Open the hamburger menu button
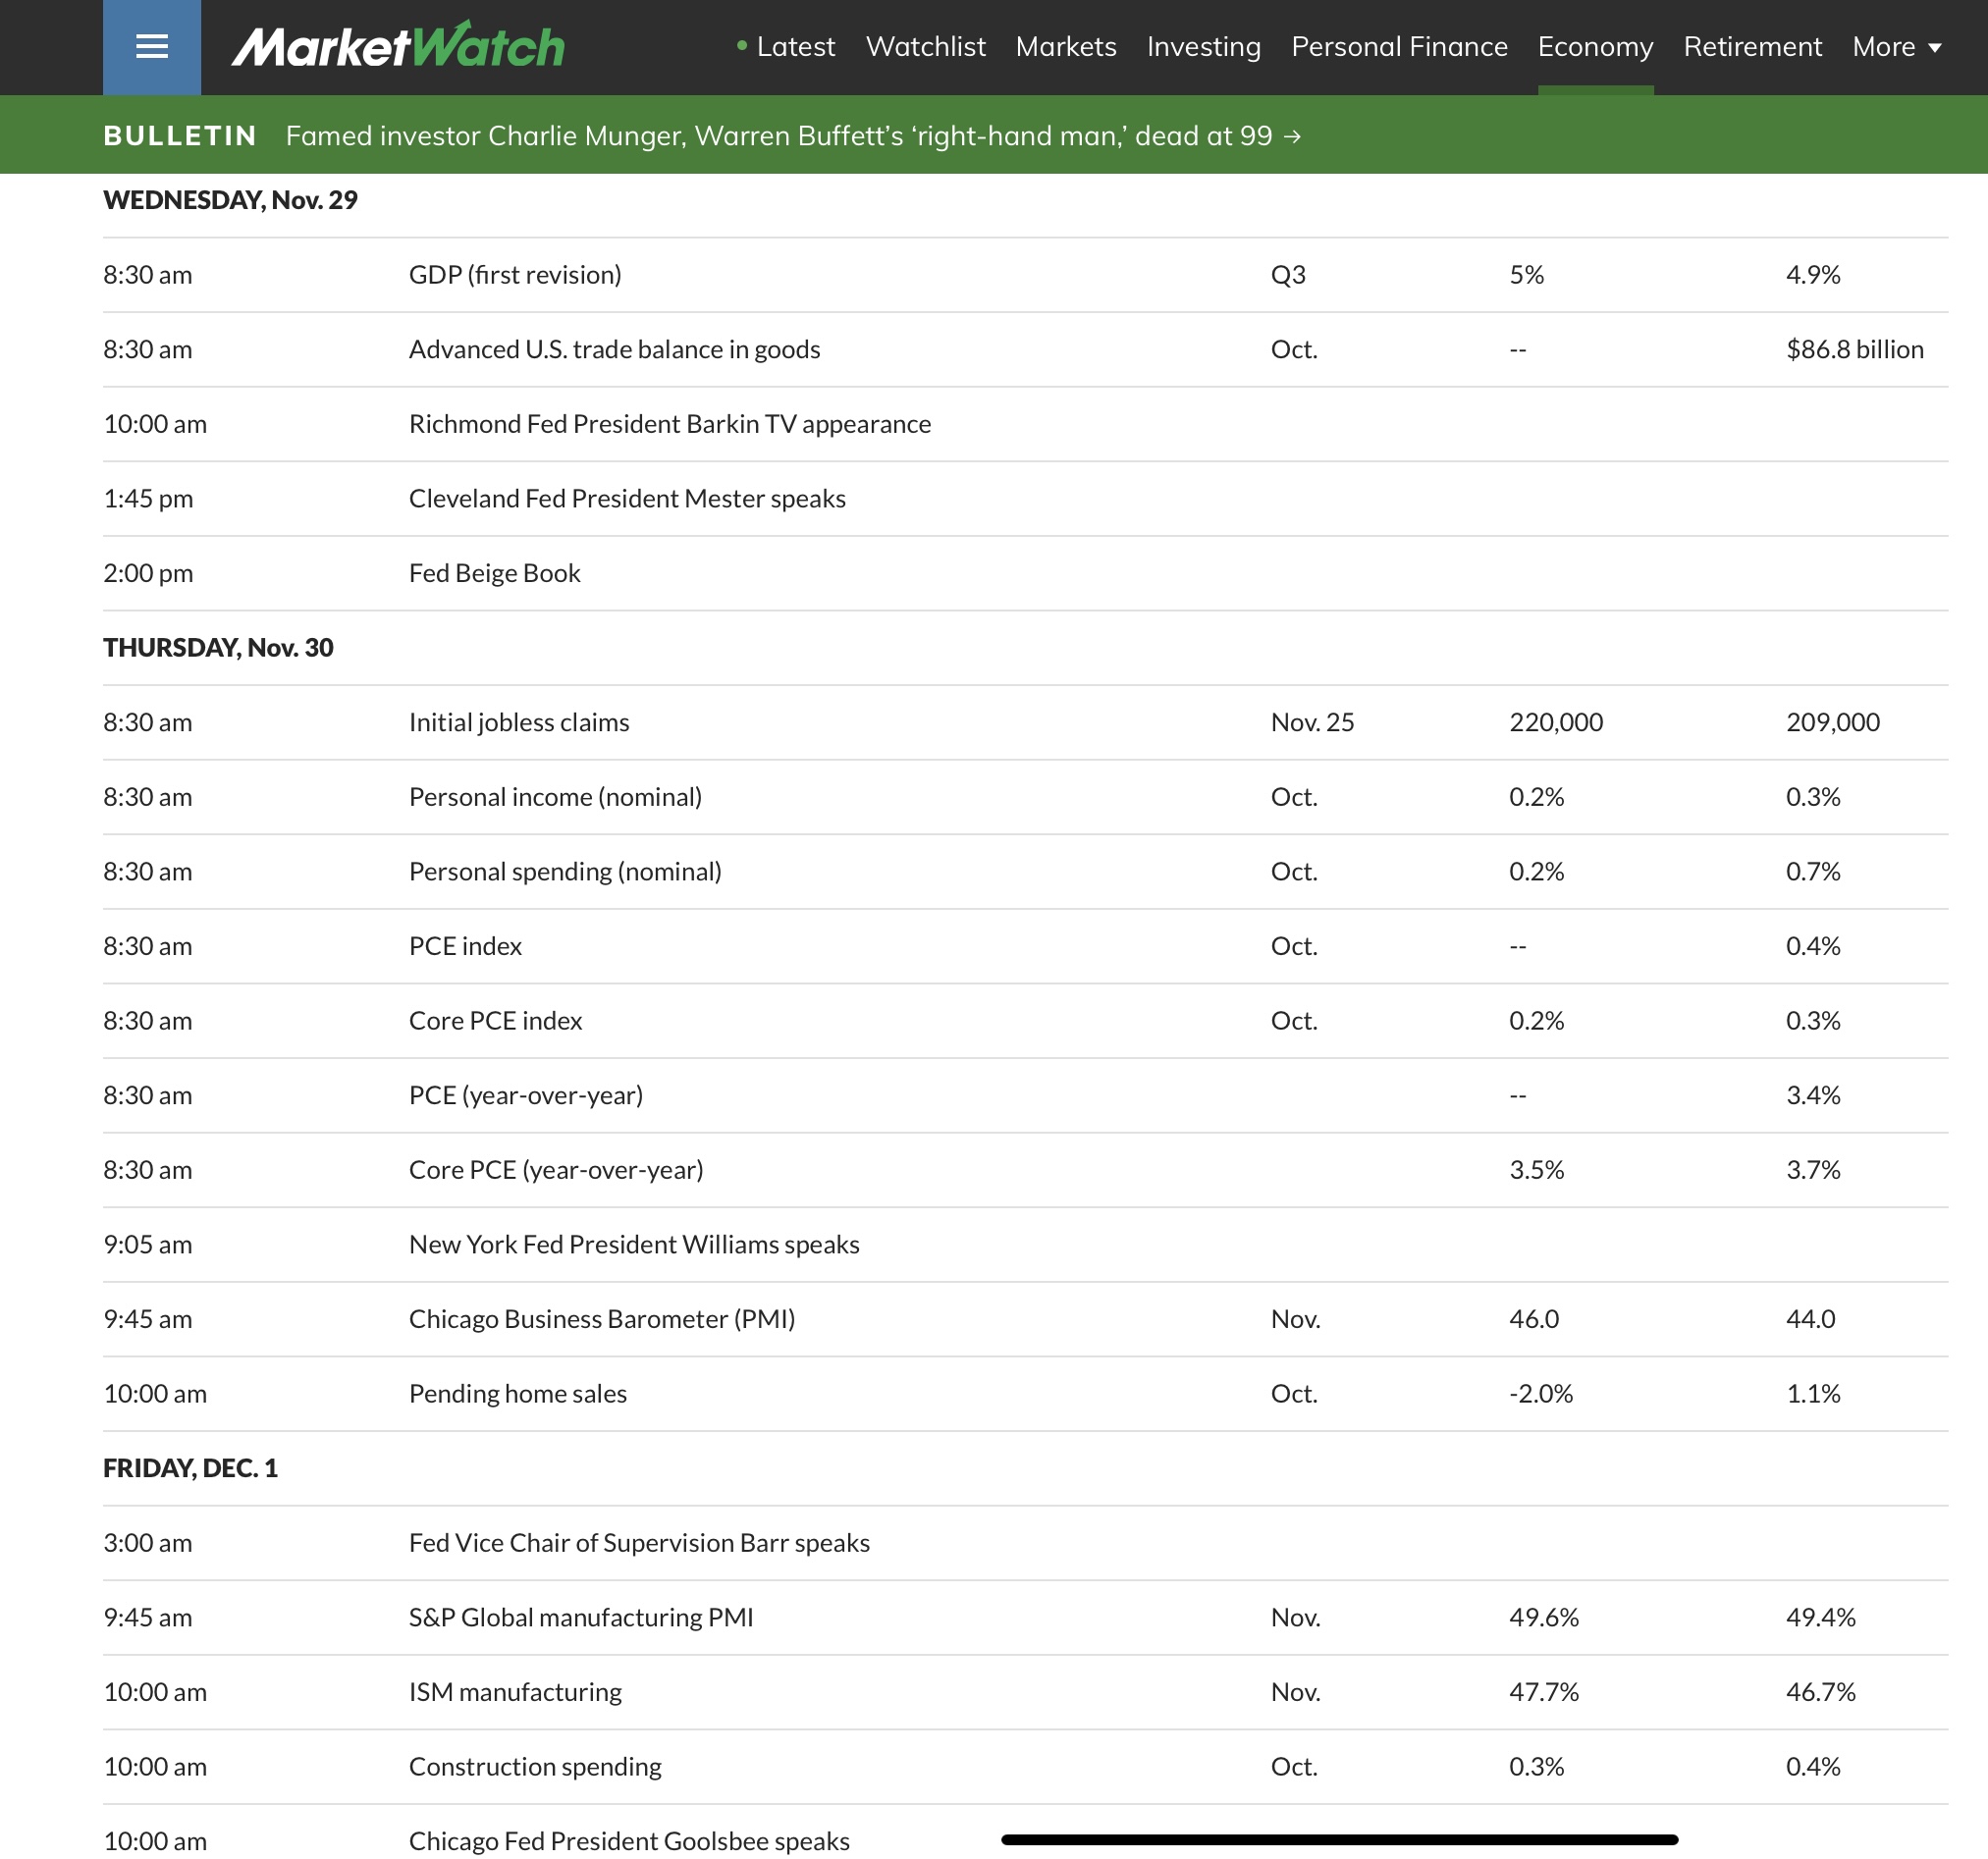 pyautogui.click(x=151, y=47)
